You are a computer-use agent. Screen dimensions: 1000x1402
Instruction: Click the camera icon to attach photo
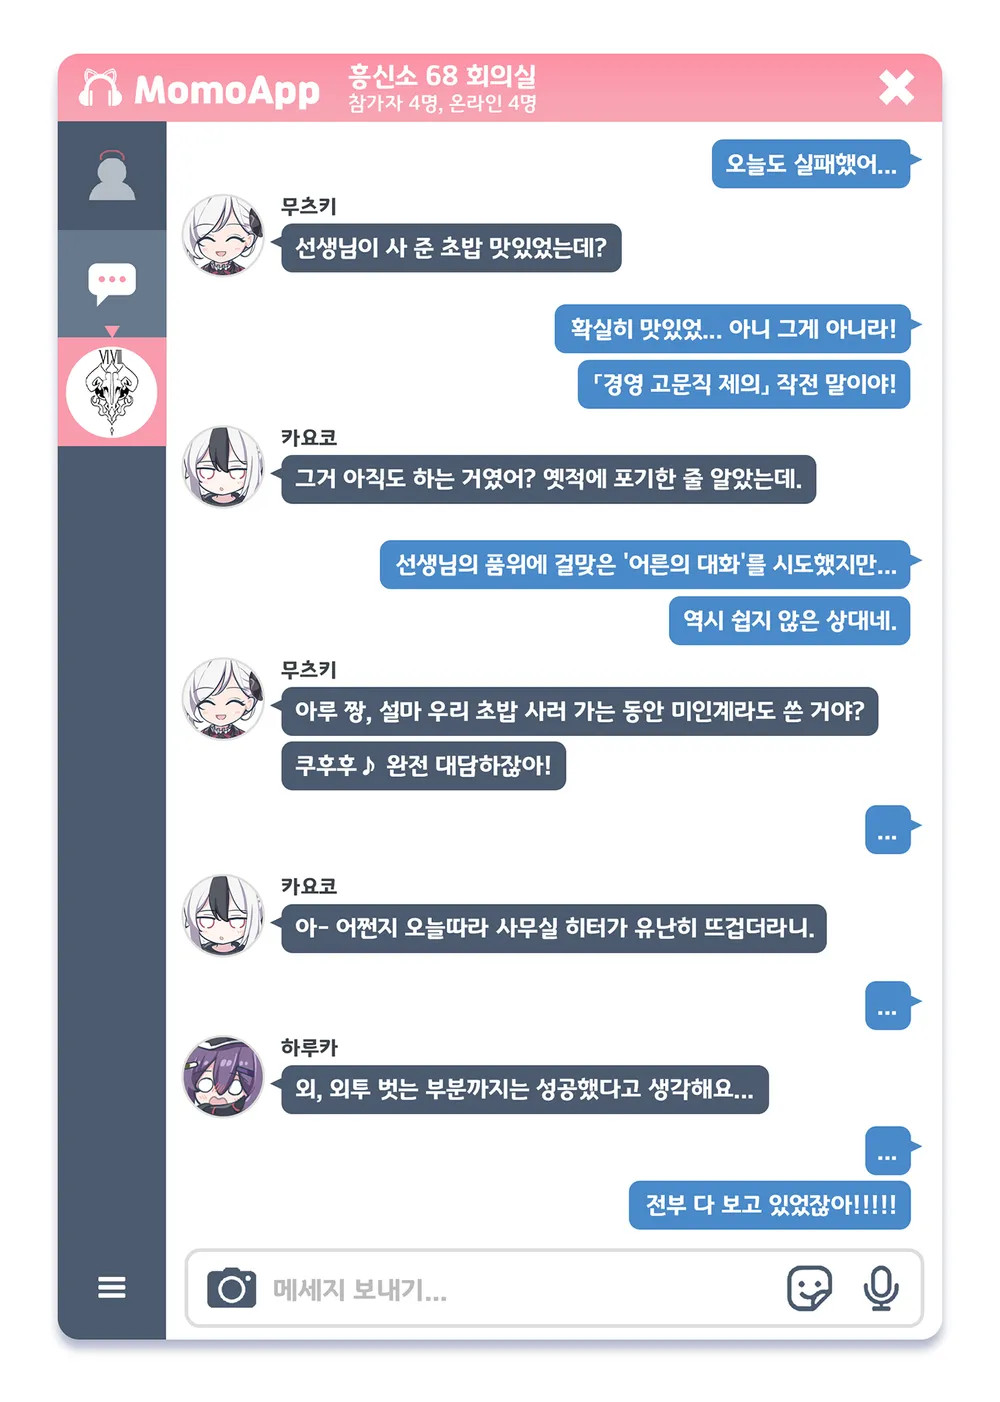(x=232, y=1288)
